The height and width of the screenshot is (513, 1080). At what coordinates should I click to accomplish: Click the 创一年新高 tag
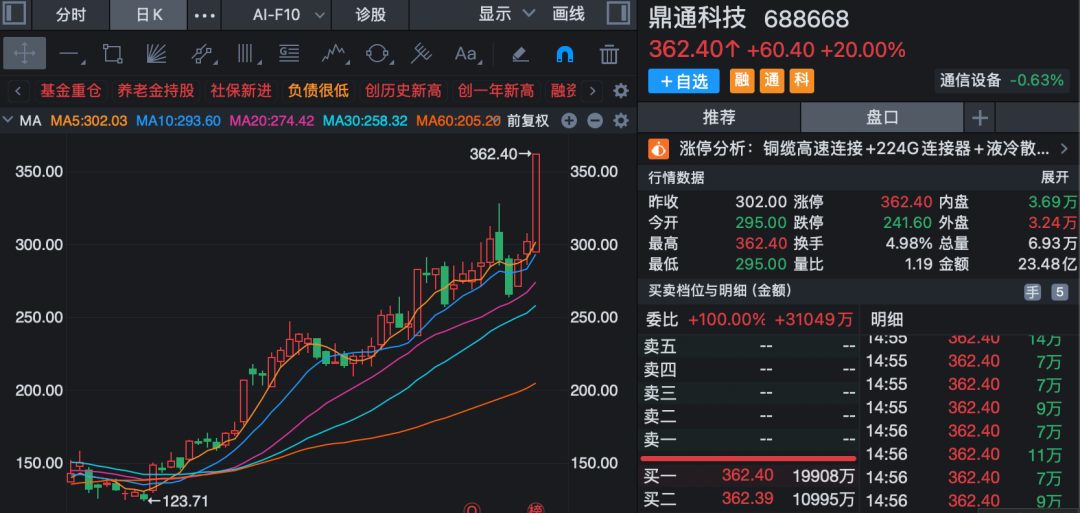click(x=496, y=91)
